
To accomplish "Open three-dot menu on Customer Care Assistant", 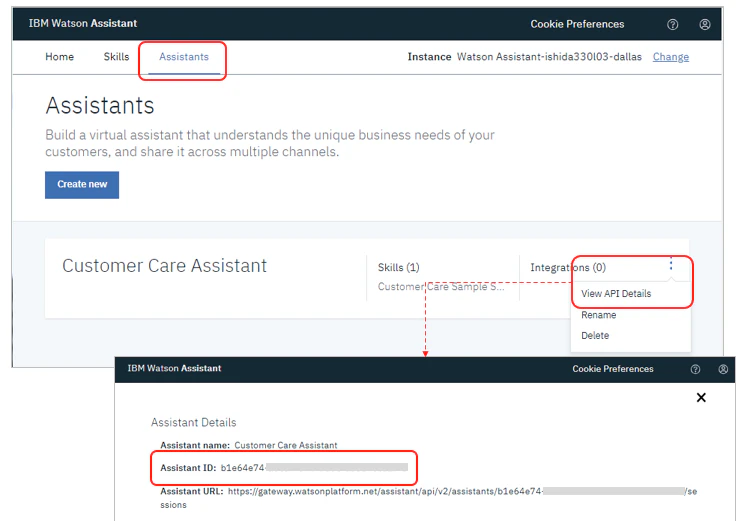I will pyautogui.click(x=671, y=264).
